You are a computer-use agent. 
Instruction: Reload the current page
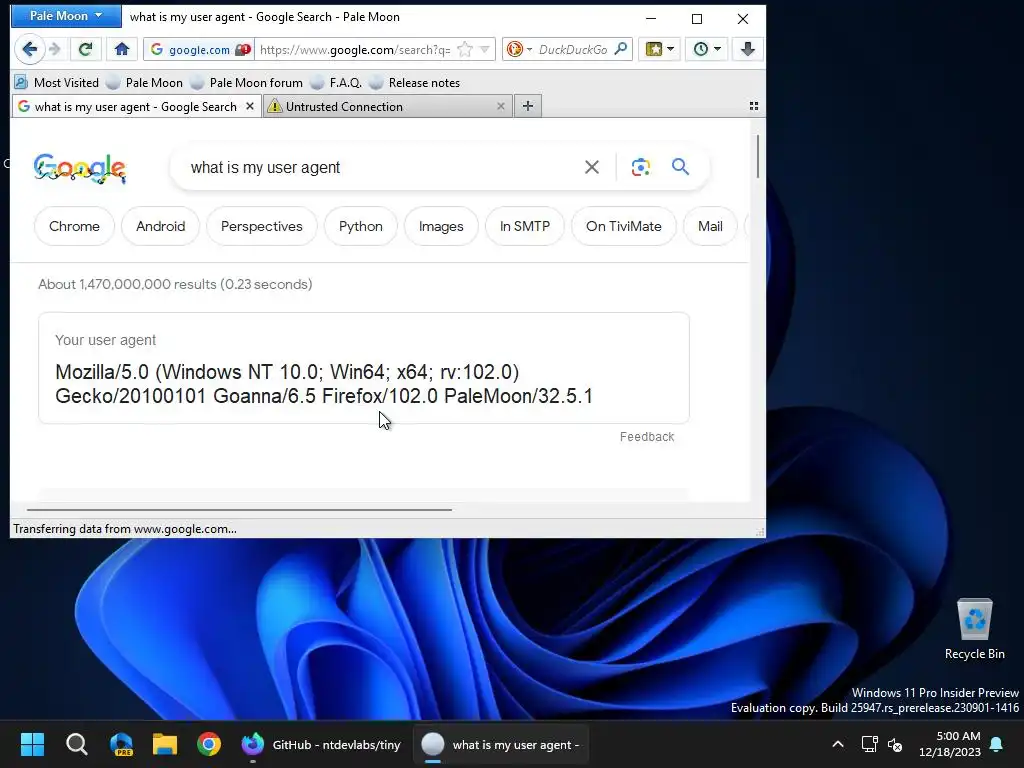click(85, 49)
